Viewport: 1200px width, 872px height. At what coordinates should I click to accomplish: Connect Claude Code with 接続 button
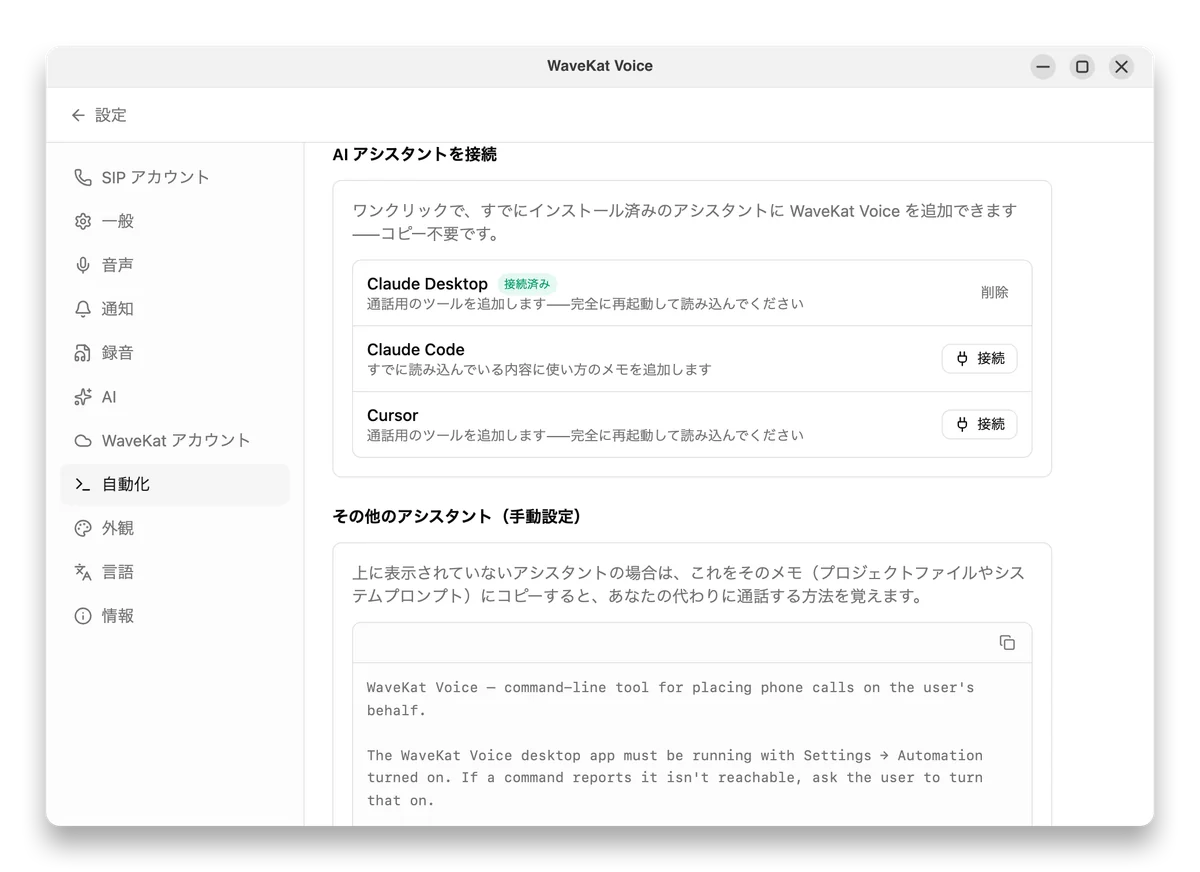pos(979,358)
